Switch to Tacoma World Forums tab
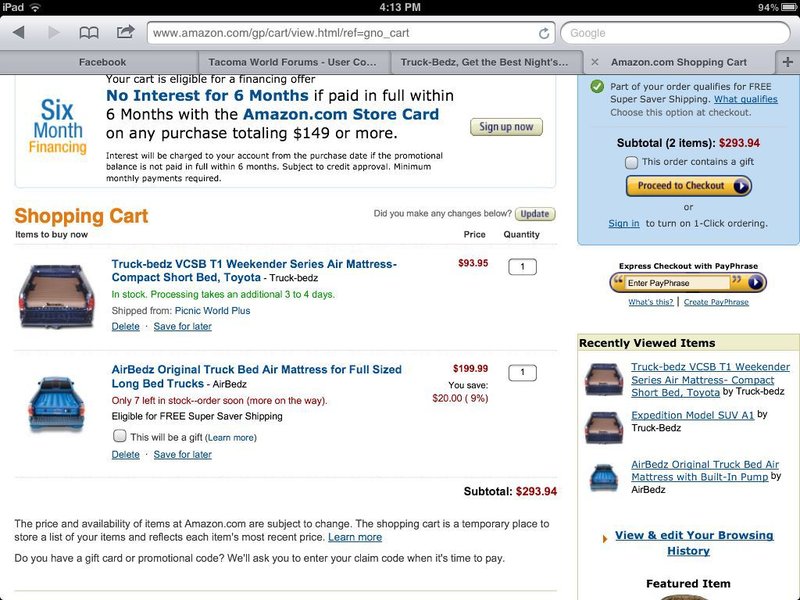 (x=292, y=62)
